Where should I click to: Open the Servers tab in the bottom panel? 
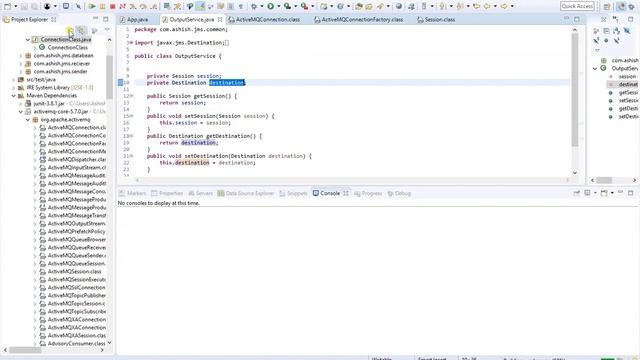200,193
